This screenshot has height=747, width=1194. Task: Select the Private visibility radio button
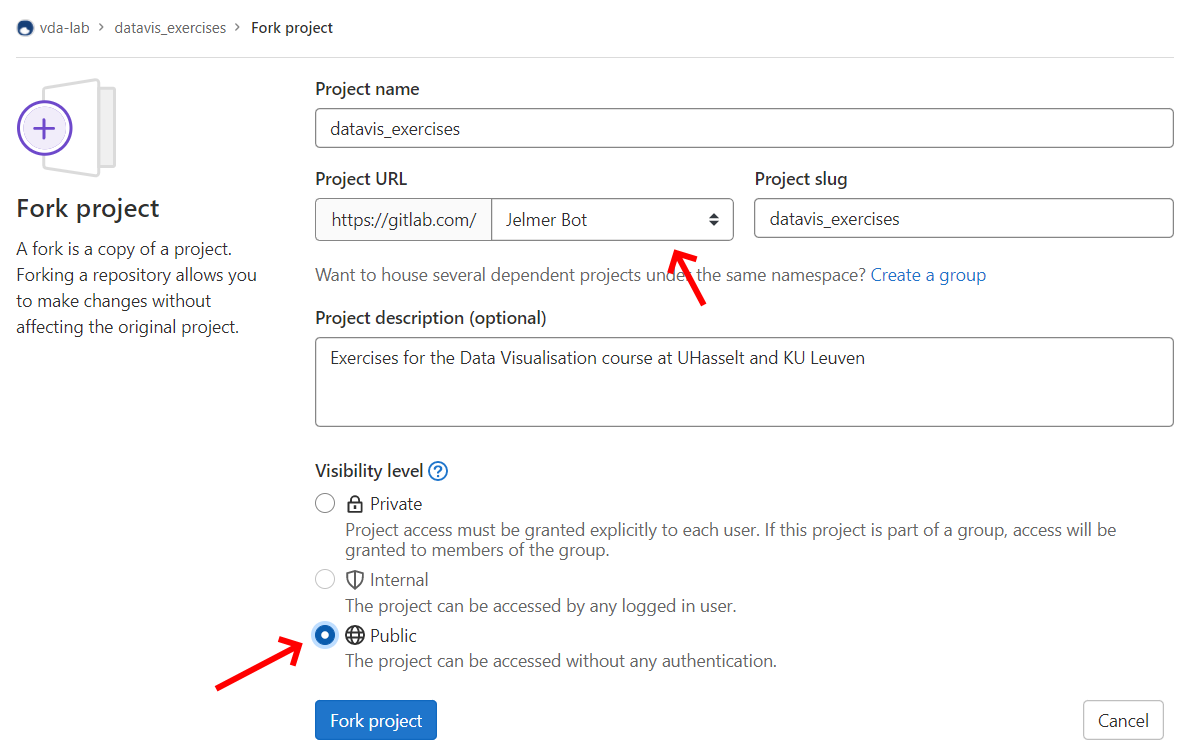325,504
